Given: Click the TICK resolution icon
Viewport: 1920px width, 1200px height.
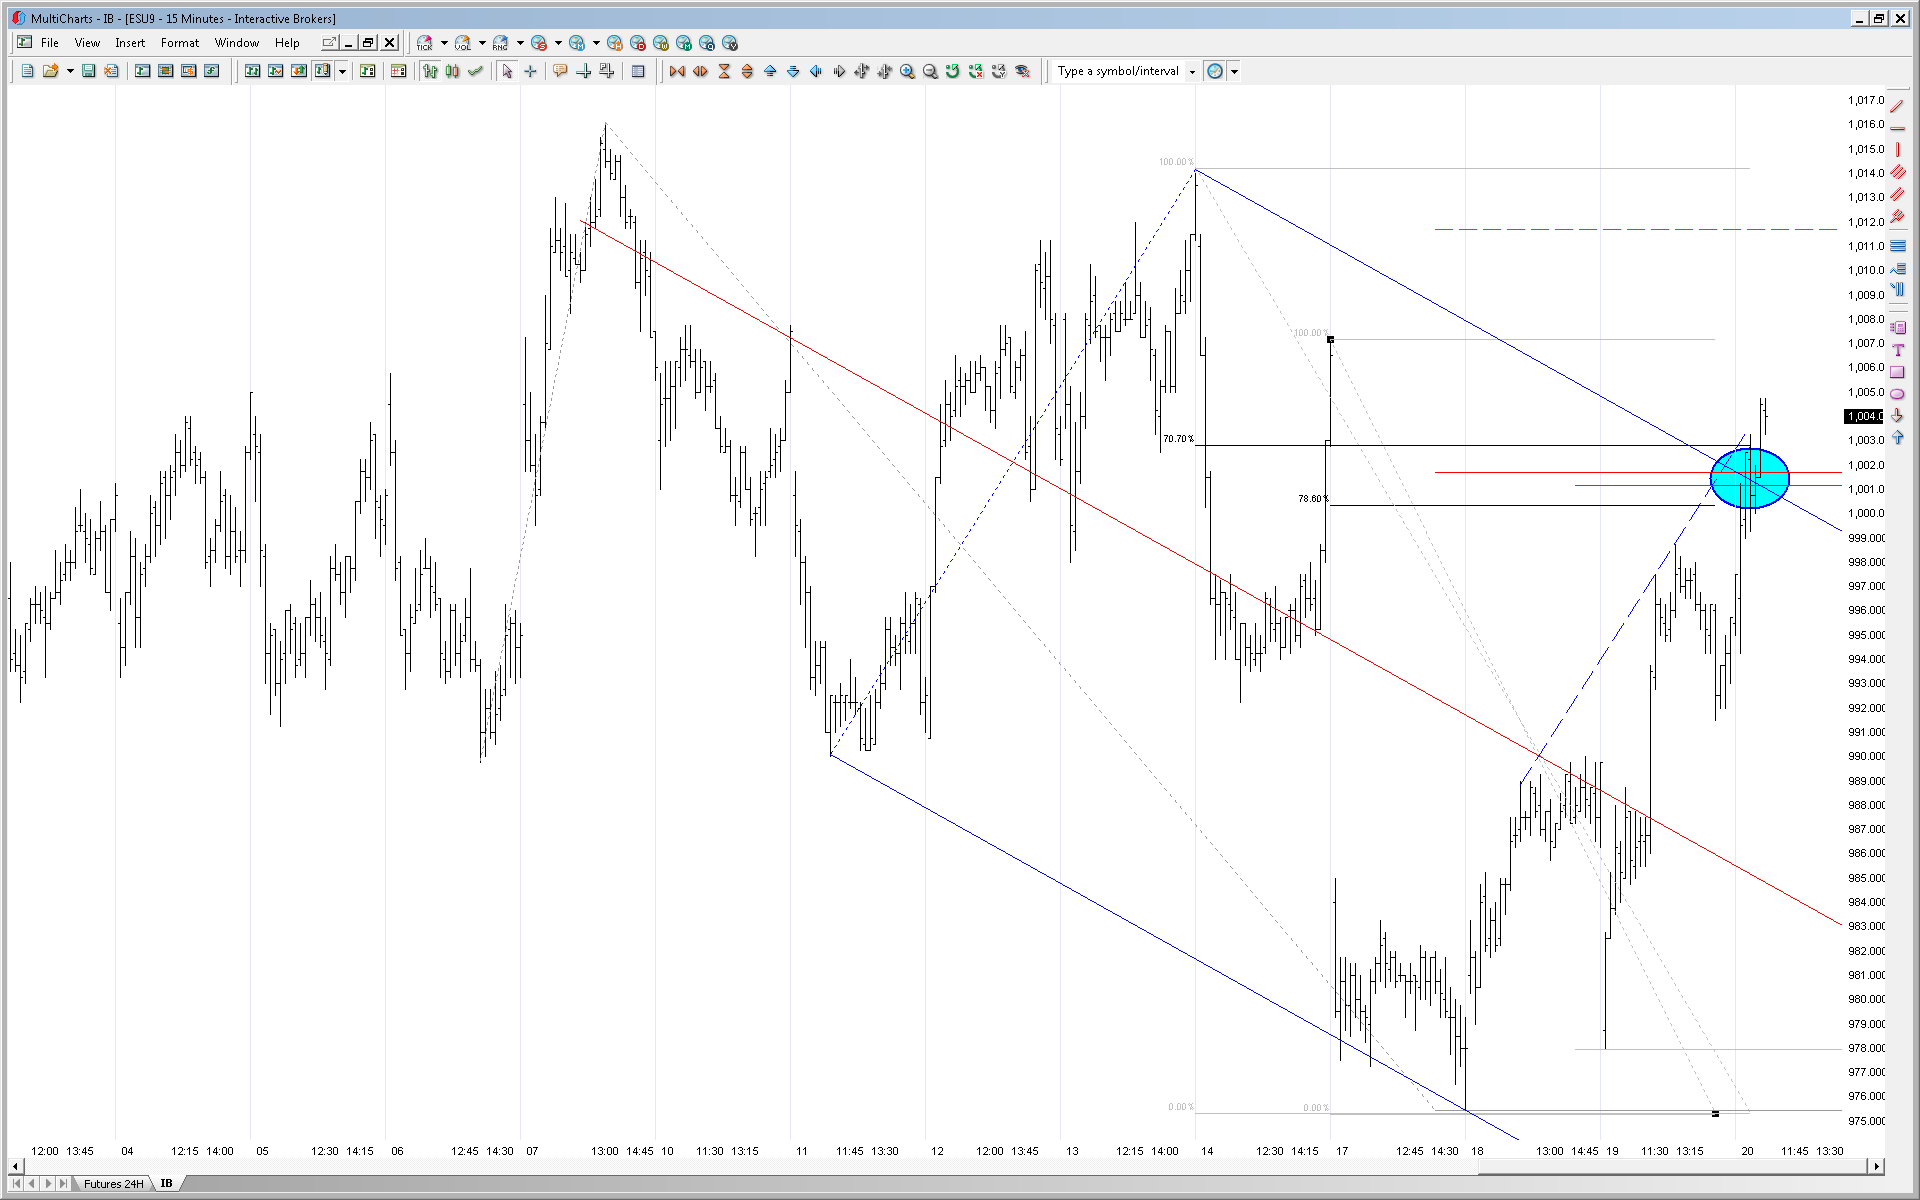Looking at the screenshot, I should pyautogui.click(x=425, y=43).
